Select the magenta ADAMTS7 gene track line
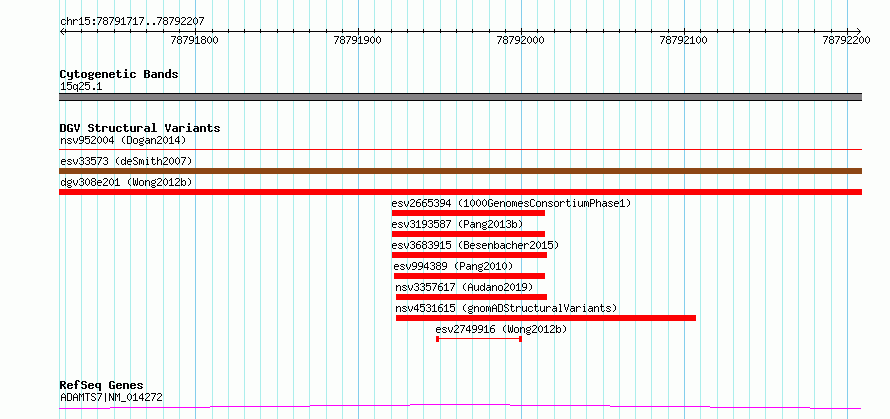The image size is (890, 419). coord(460,407)
